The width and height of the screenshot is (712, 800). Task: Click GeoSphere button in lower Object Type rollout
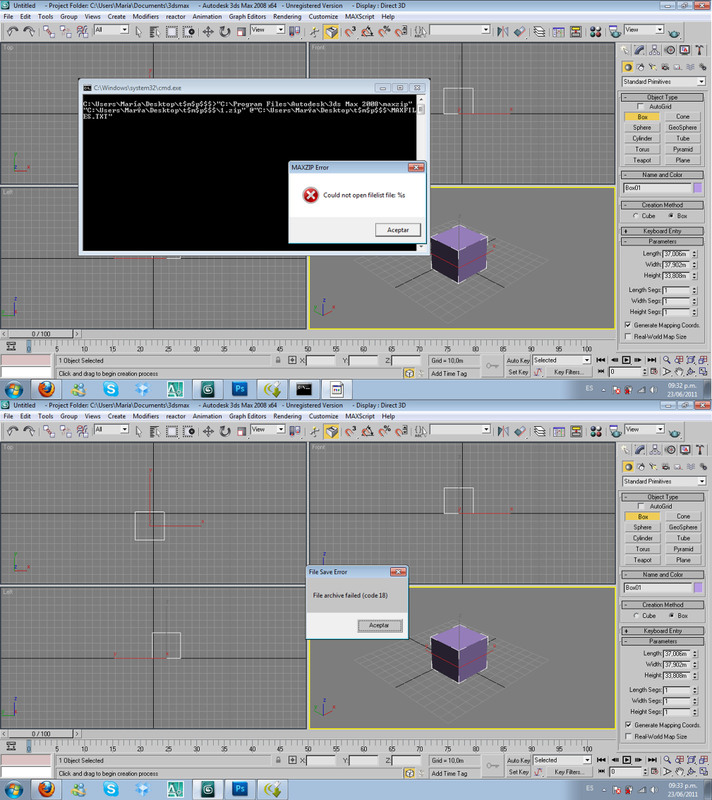[683, 527]
